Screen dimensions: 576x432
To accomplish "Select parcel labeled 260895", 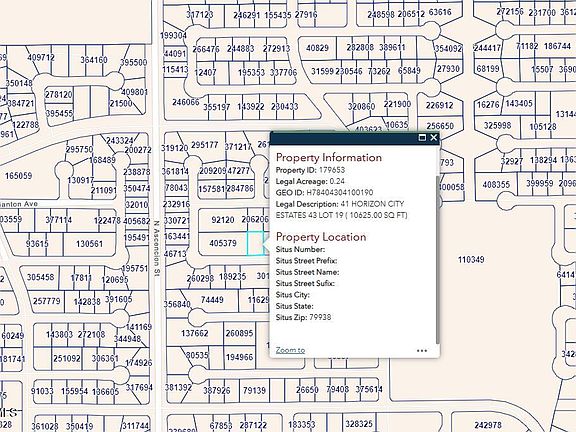I will click(x=240, y=333).
